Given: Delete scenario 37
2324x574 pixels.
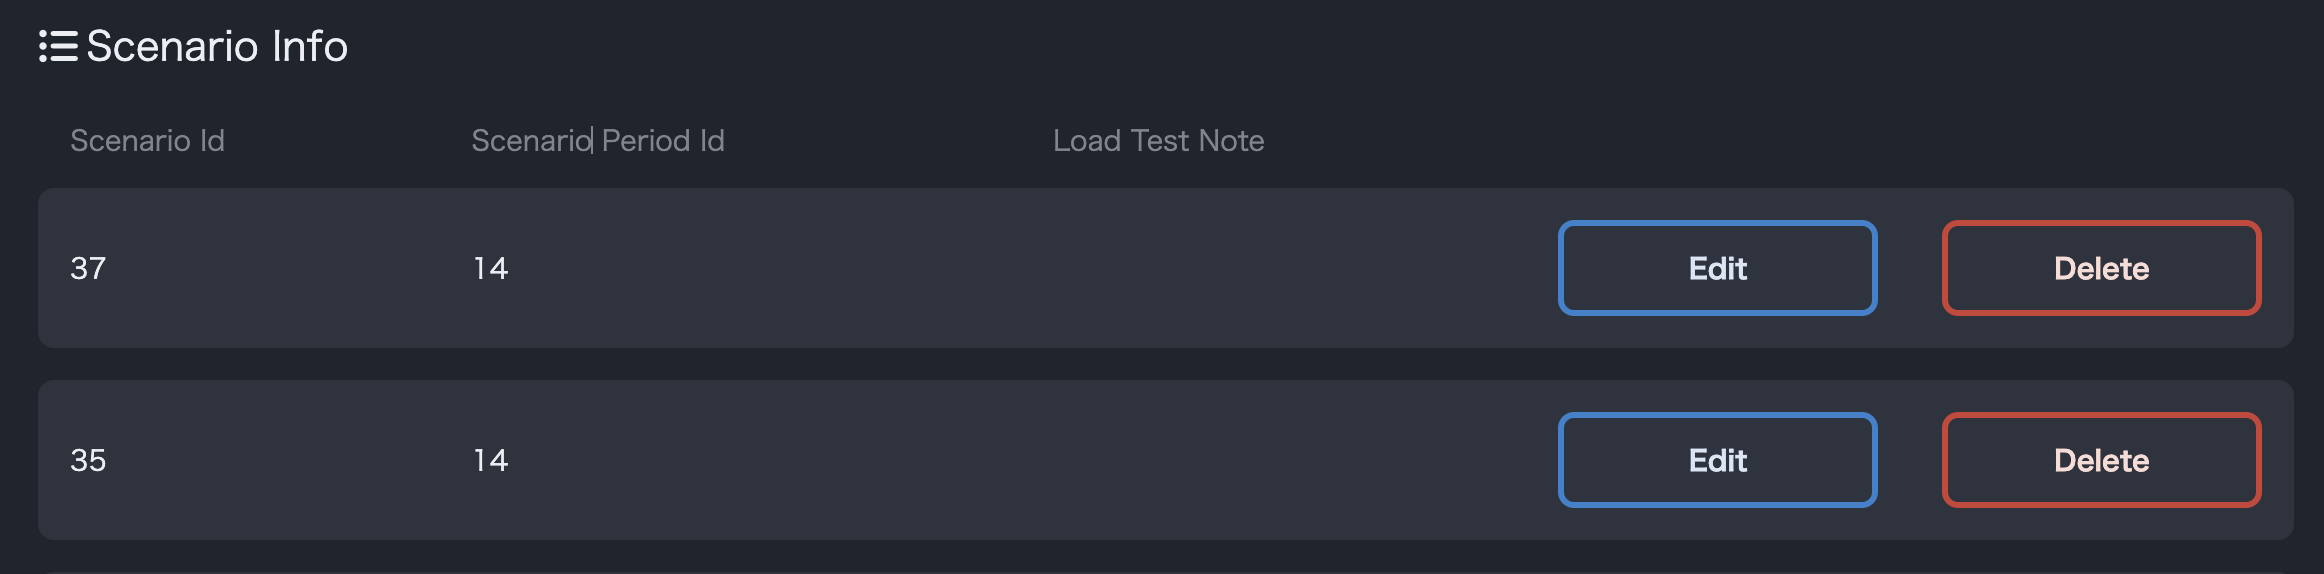Looking at the screenshot, I should pos(2101,268).
